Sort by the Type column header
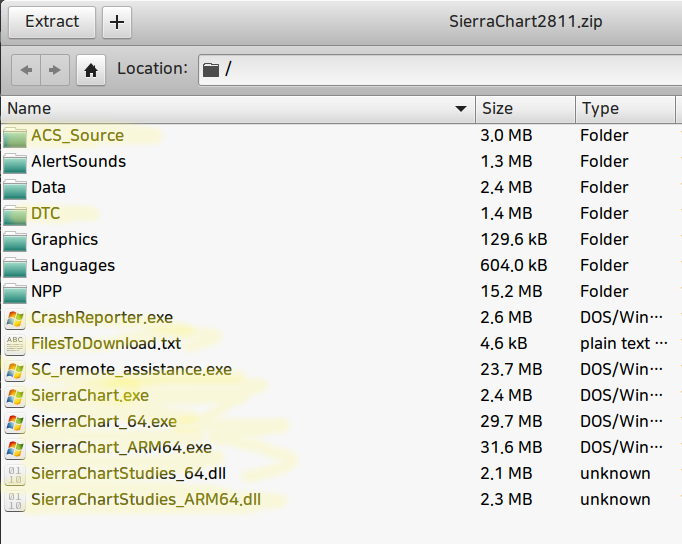 tap(625, 108)
